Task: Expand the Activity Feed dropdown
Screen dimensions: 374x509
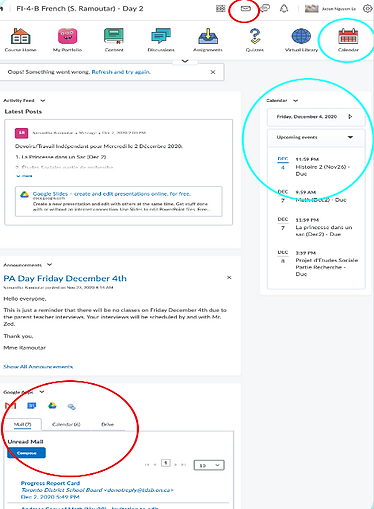Action: (43, 100)
